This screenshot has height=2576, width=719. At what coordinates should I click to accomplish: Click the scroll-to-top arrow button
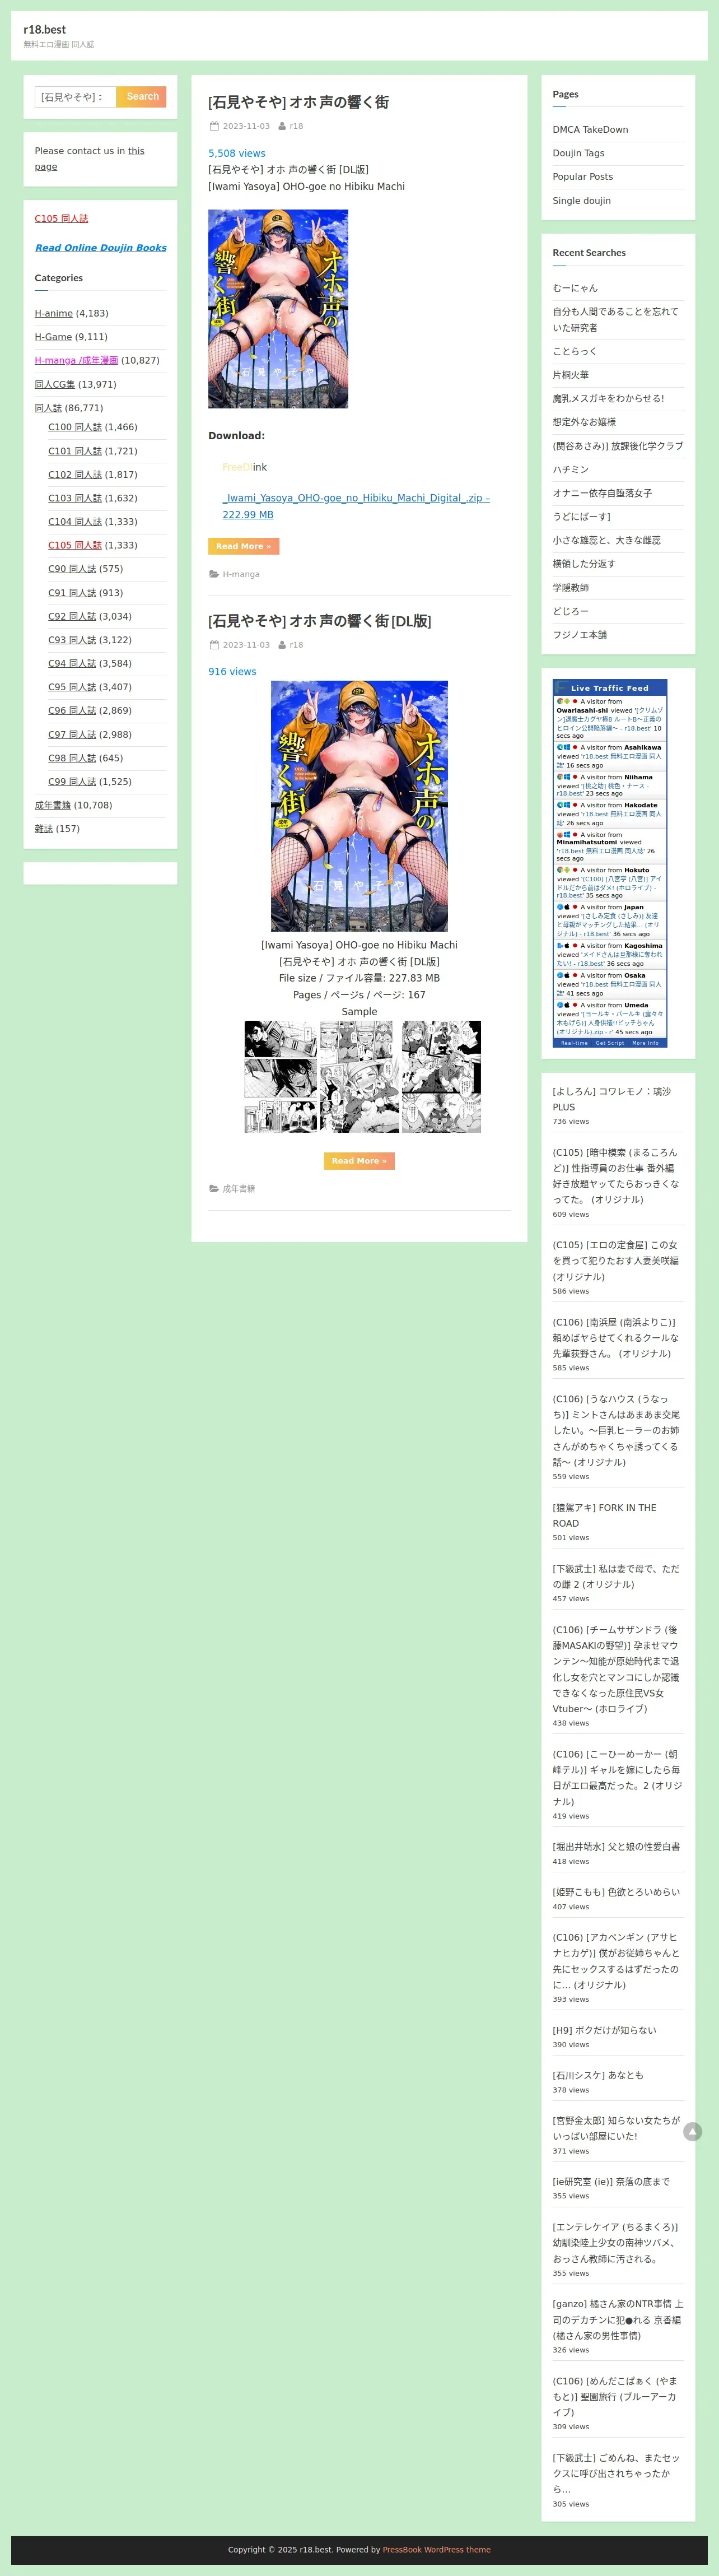(692, 2131)
